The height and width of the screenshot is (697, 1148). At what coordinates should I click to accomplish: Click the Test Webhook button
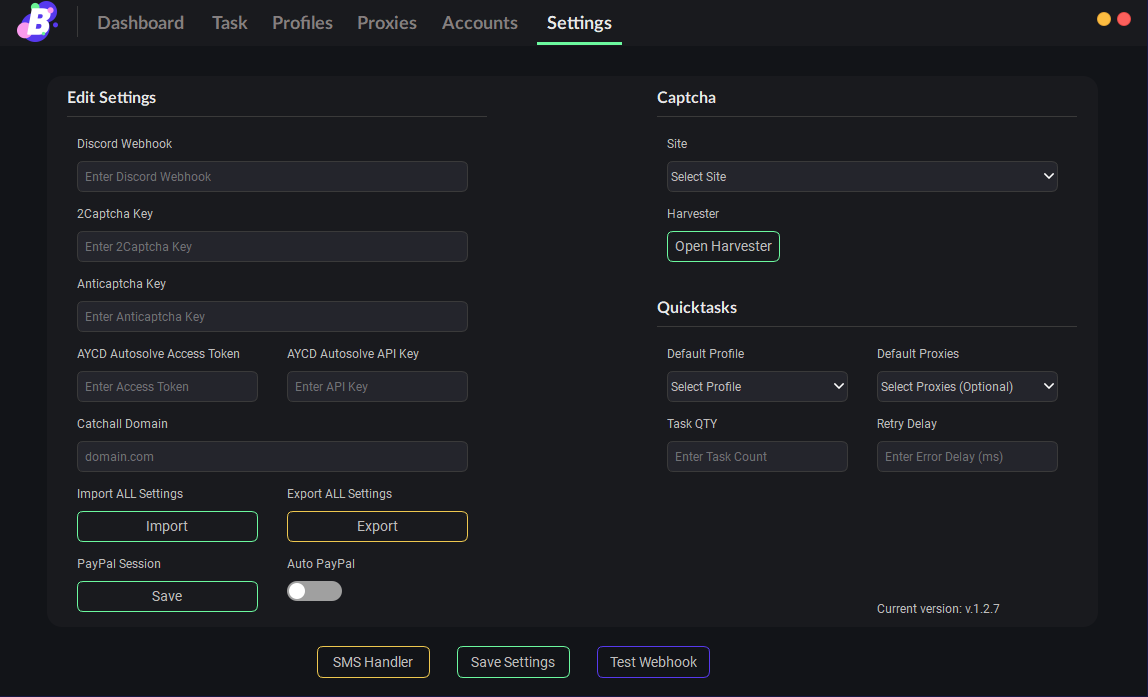point(653,662)
